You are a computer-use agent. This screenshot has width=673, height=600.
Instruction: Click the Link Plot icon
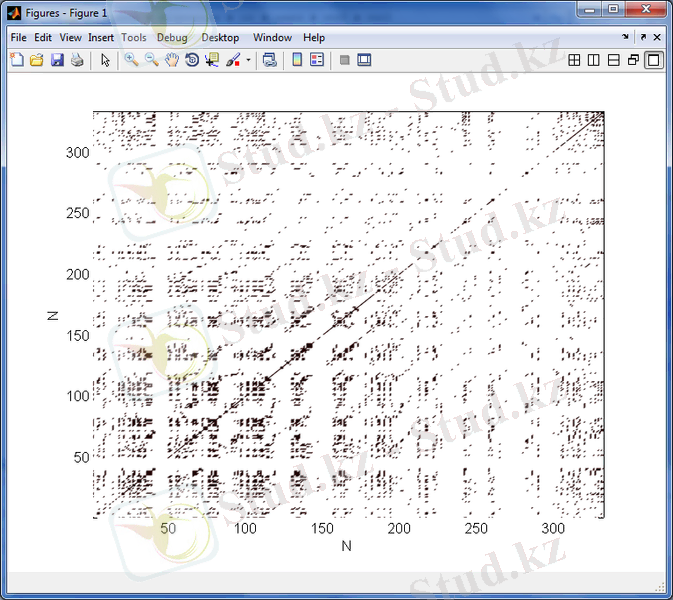click(x=270, y=60)
